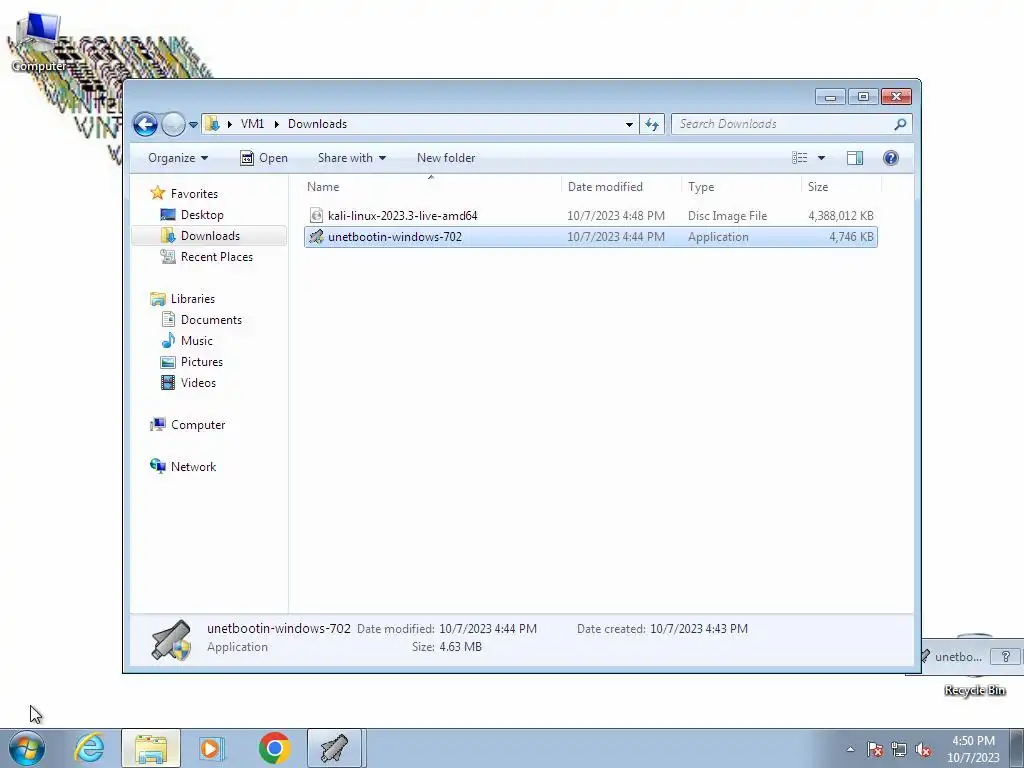Open the Pictures library
Viewport: 1024px width, 768px height.
(202, 362)
